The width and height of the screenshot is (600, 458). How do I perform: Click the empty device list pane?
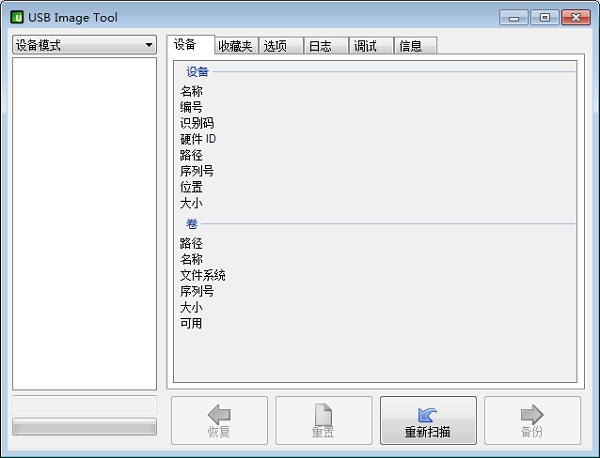pyautogui.click(x=84, y=223)
